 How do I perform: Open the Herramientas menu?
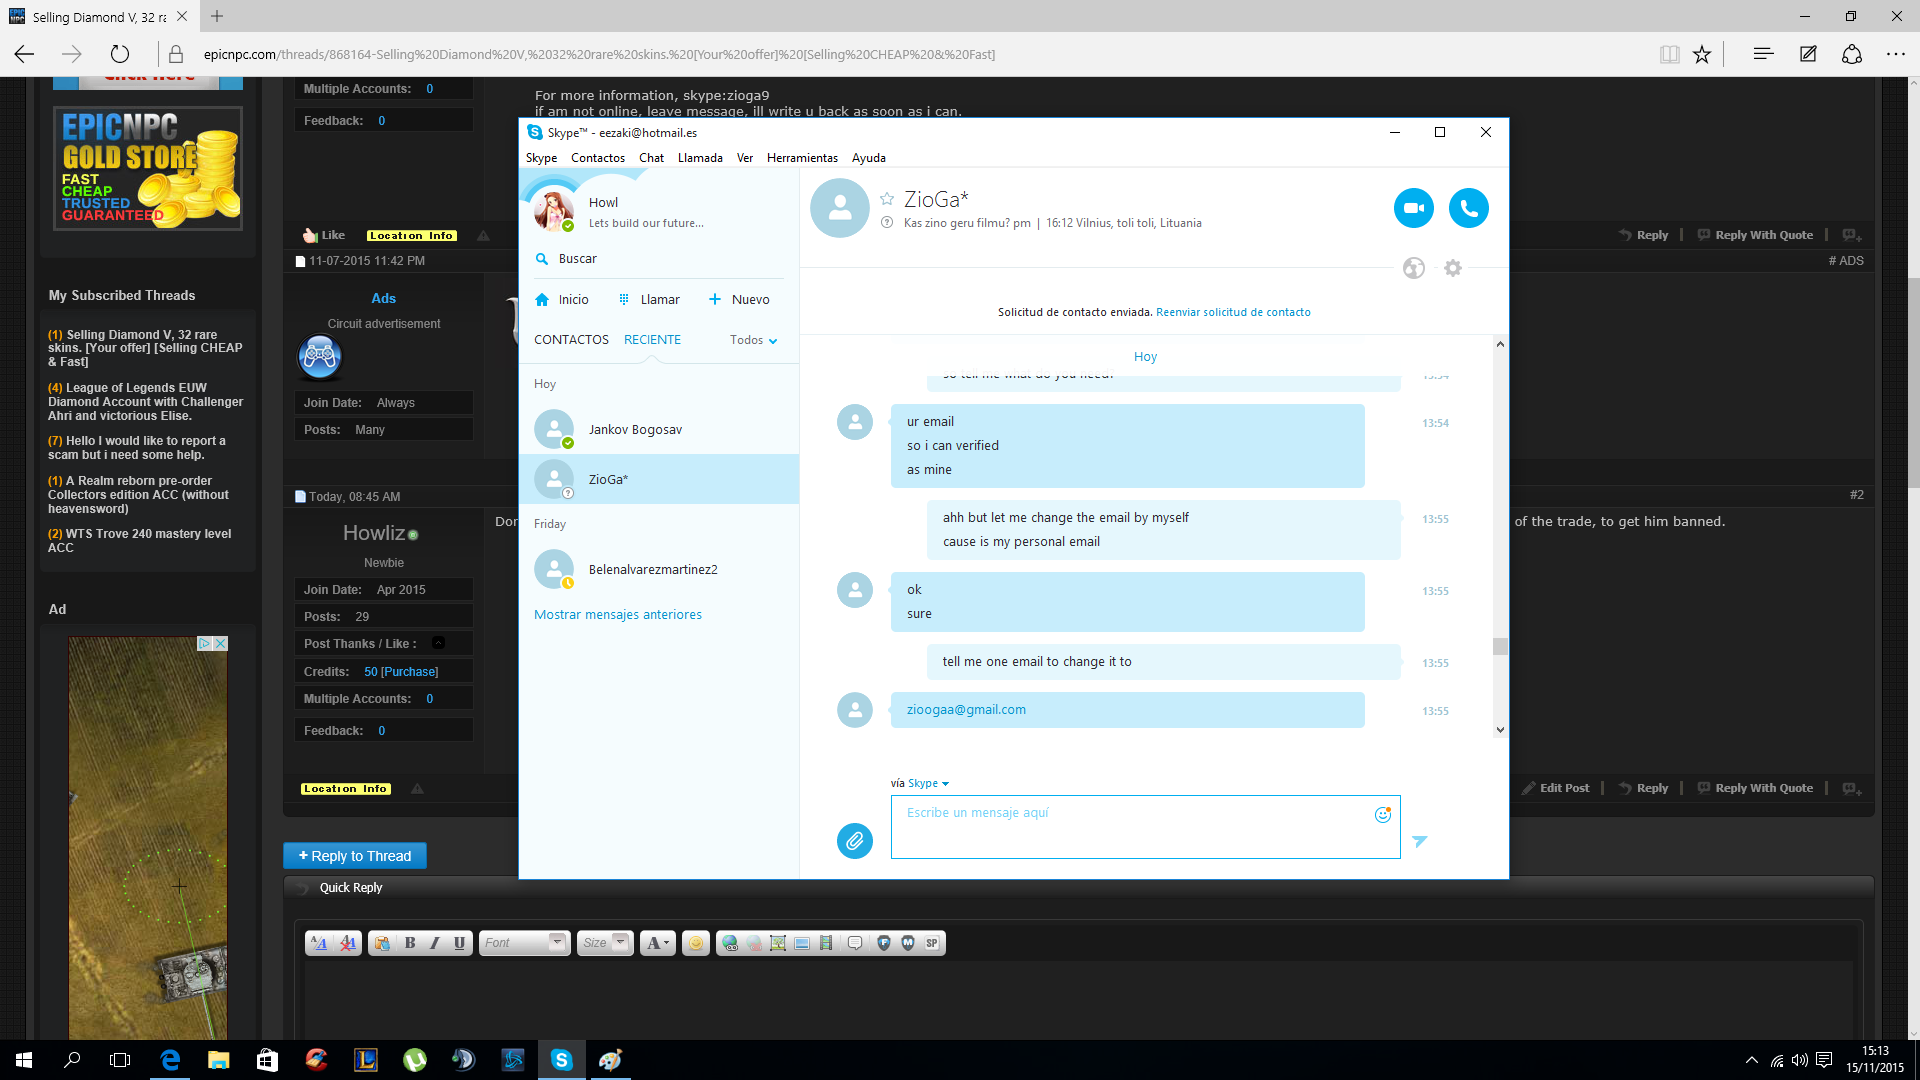802,158
